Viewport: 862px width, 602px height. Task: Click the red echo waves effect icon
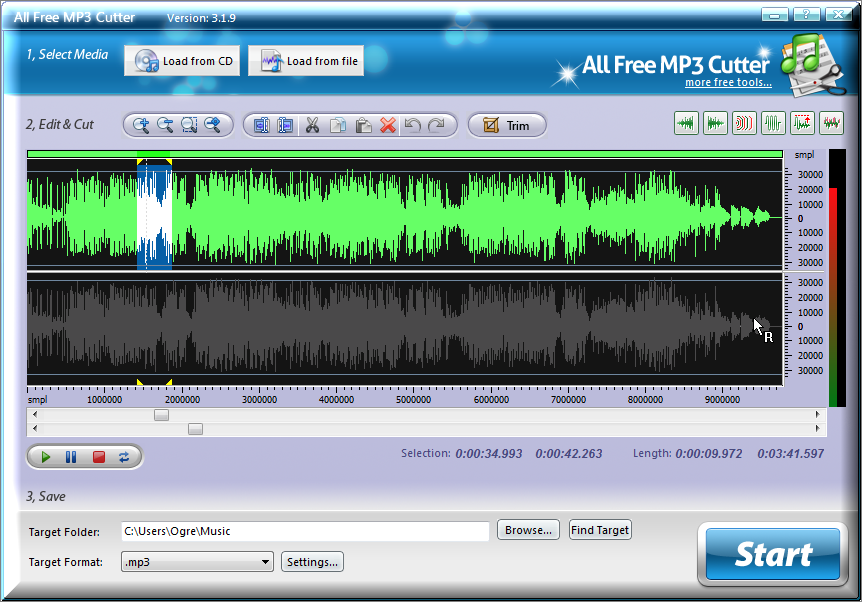pos(744,123)
